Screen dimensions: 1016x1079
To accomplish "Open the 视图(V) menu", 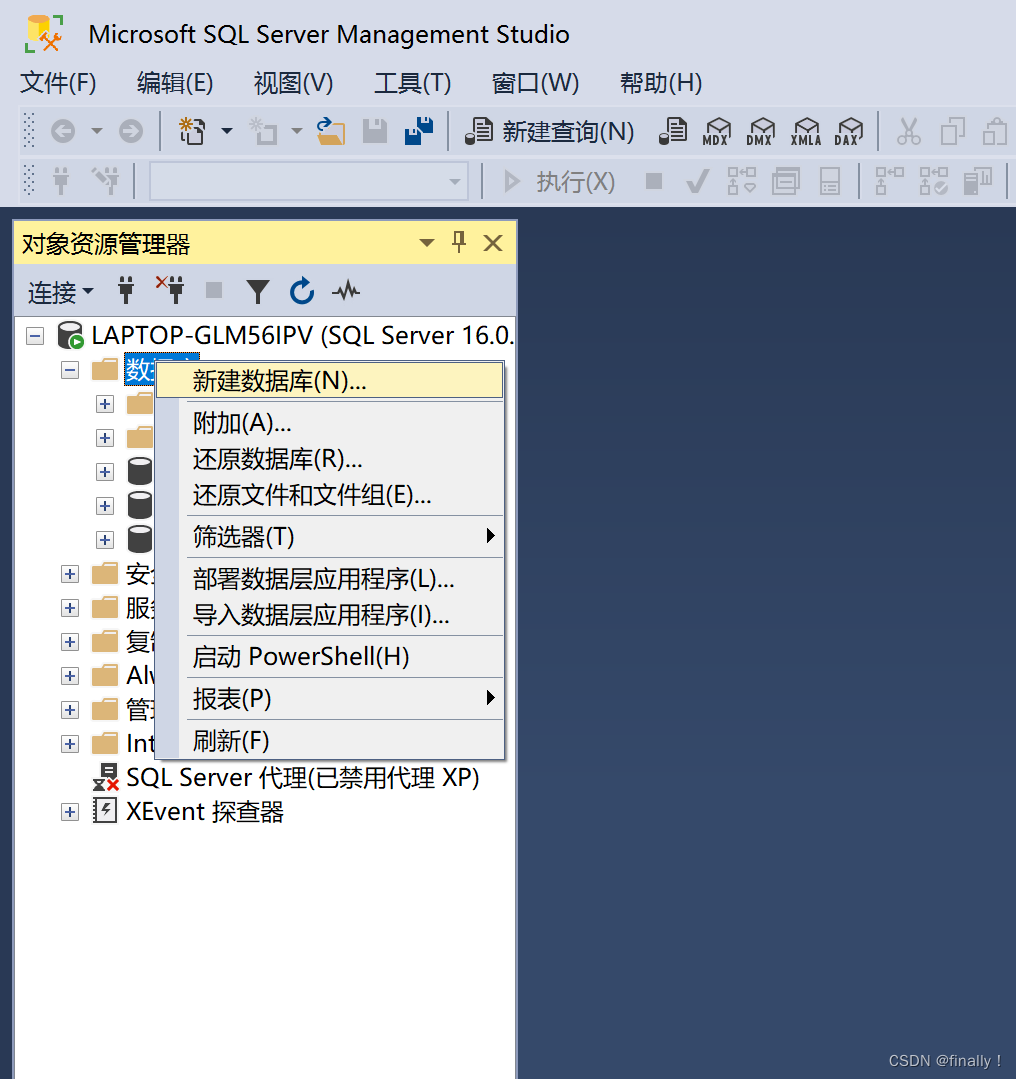I will tap(293, 83).
